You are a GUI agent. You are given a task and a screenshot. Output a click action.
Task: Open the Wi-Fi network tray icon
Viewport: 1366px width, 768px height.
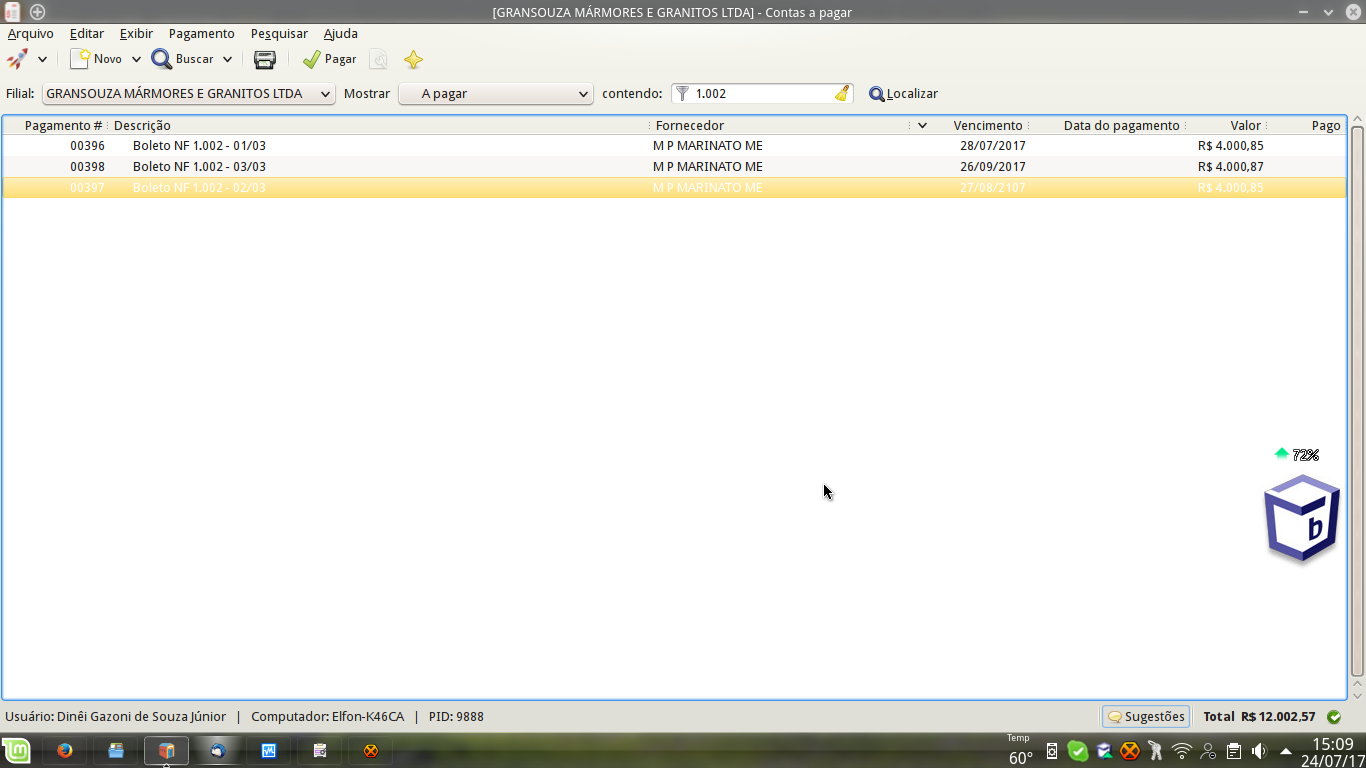[1182, 750]
